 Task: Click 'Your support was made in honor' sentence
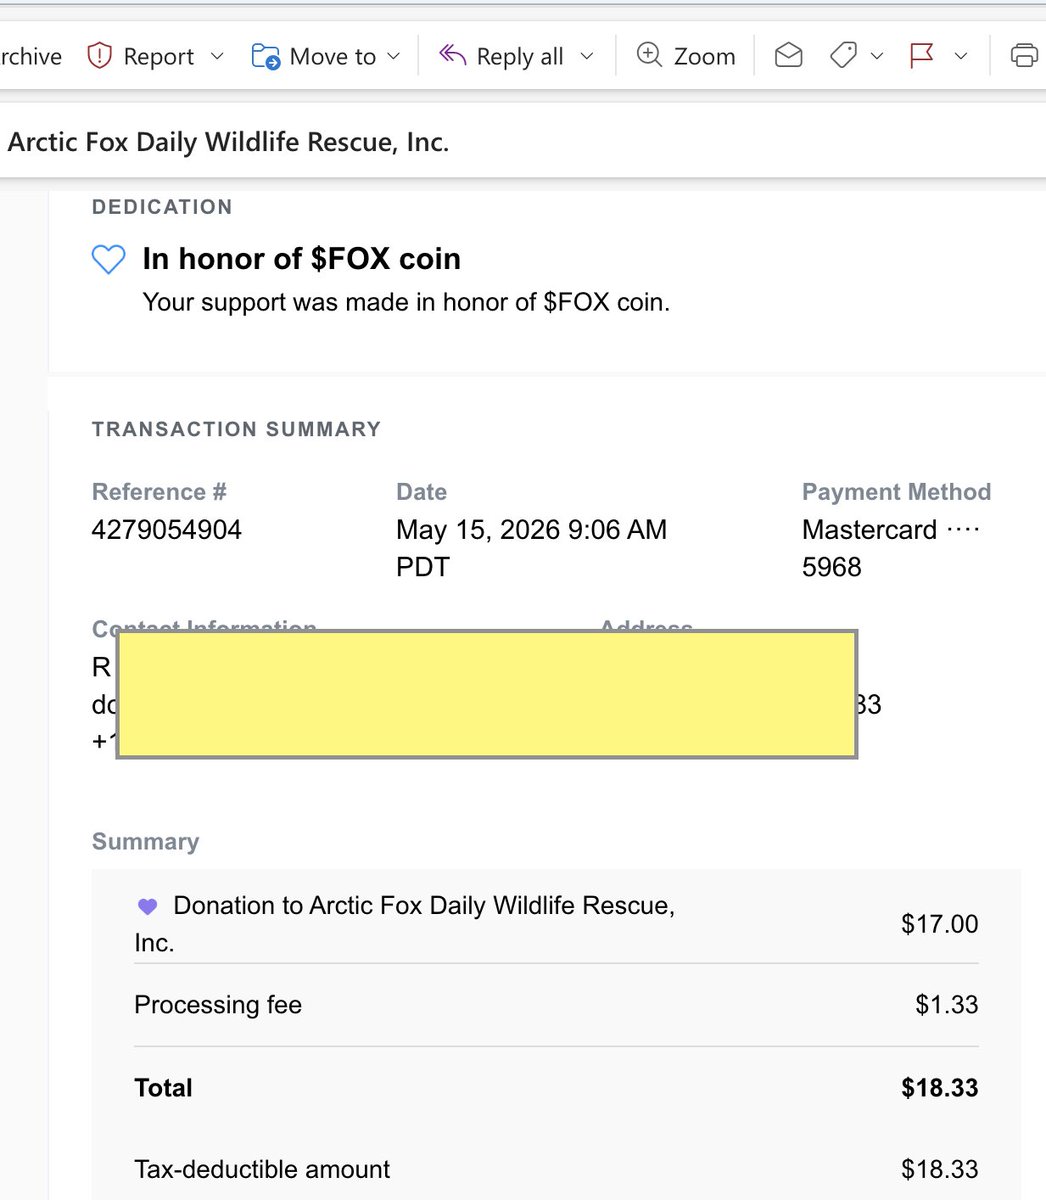(406, 302)
